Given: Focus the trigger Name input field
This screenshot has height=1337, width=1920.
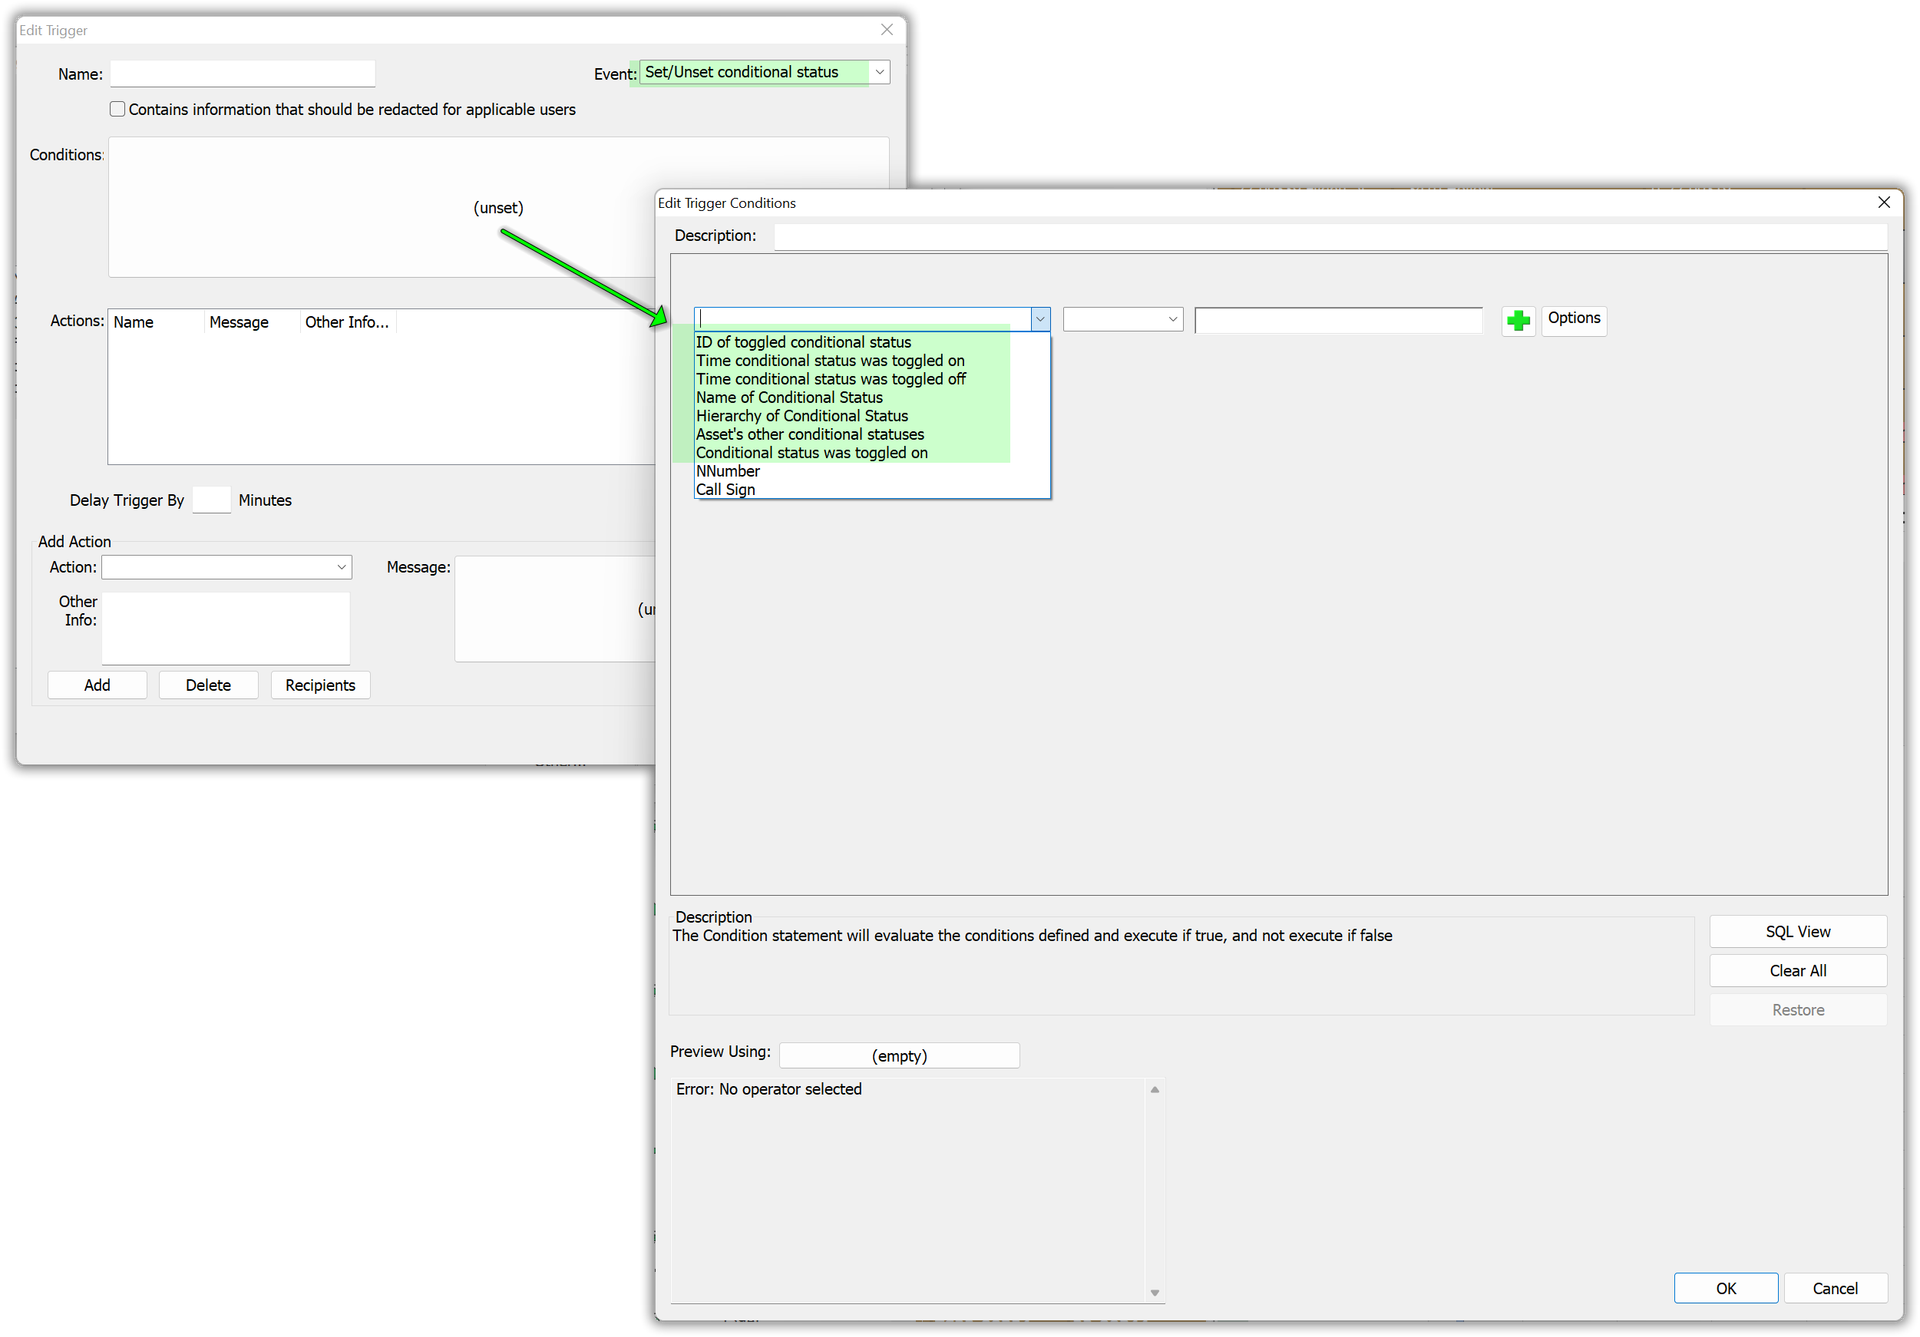Looking at the screenshot, I should [x=242, y=73].
